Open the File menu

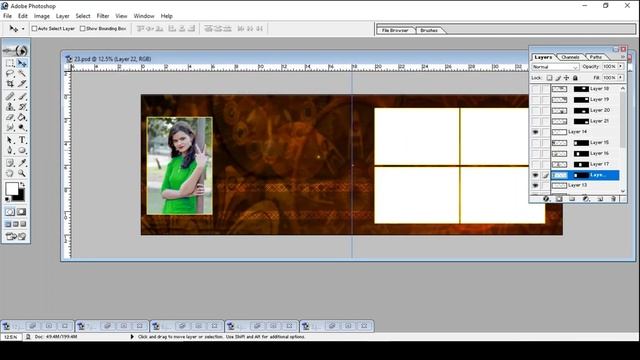[7, 16]
